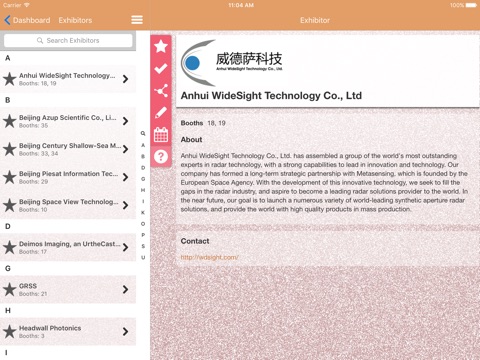
Task: Mark exhibitor visited with checkmark icon
Action: pos(161,69)
